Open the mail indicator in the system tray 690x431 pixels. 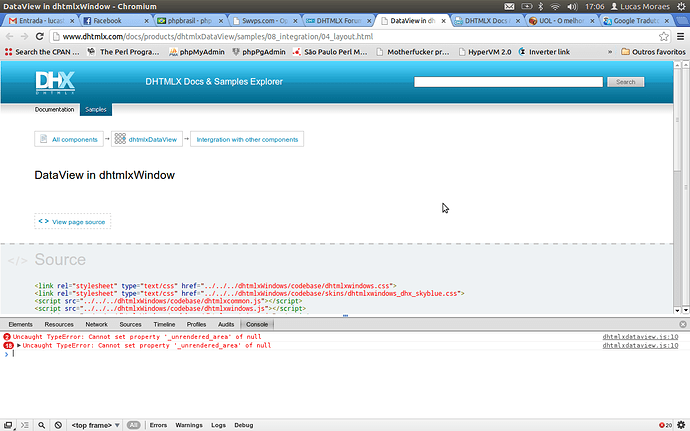(x=509, y=6)
